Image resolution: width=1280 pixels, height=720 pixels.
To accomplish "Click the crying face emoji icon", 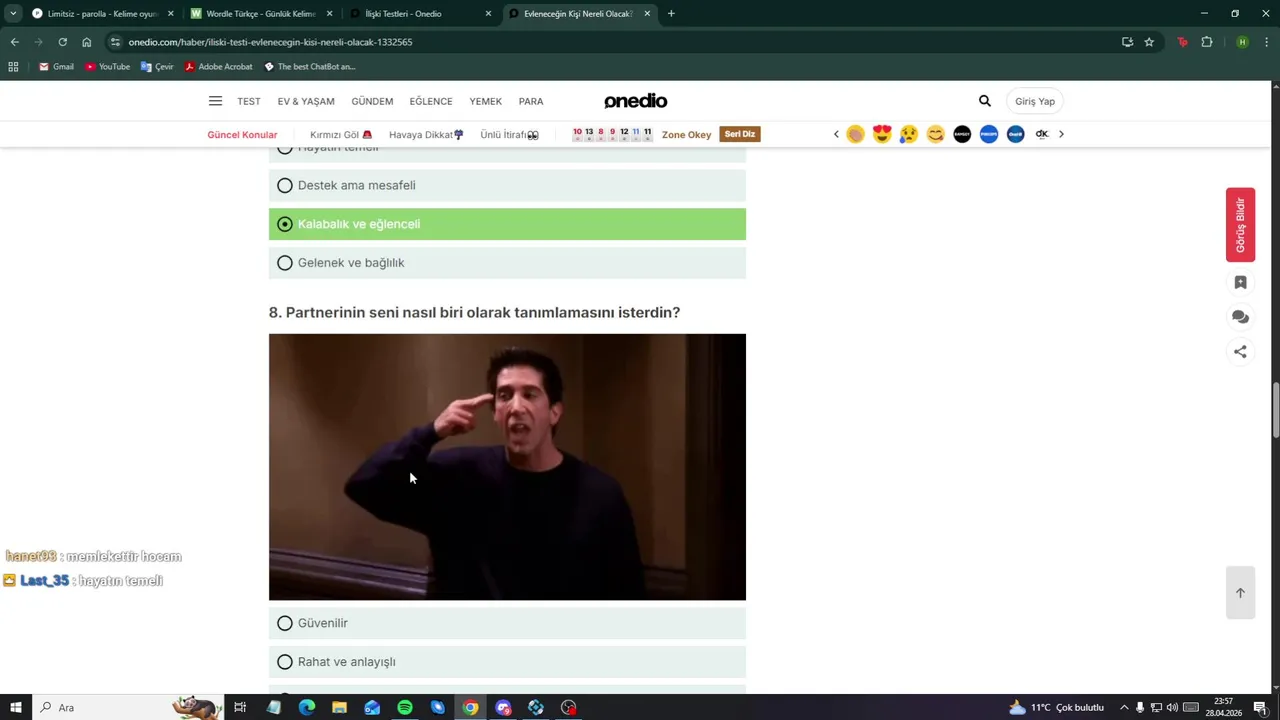I will 909,134.
